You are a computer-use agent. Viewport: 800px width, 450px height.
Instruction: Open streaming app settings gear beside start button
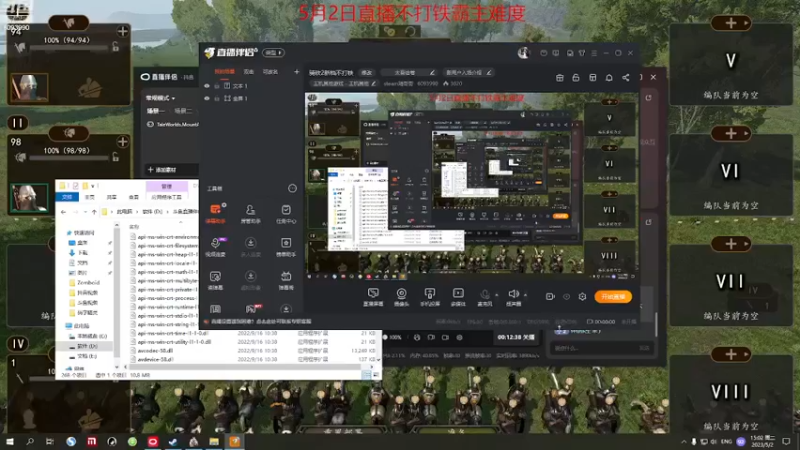(582, 296)
